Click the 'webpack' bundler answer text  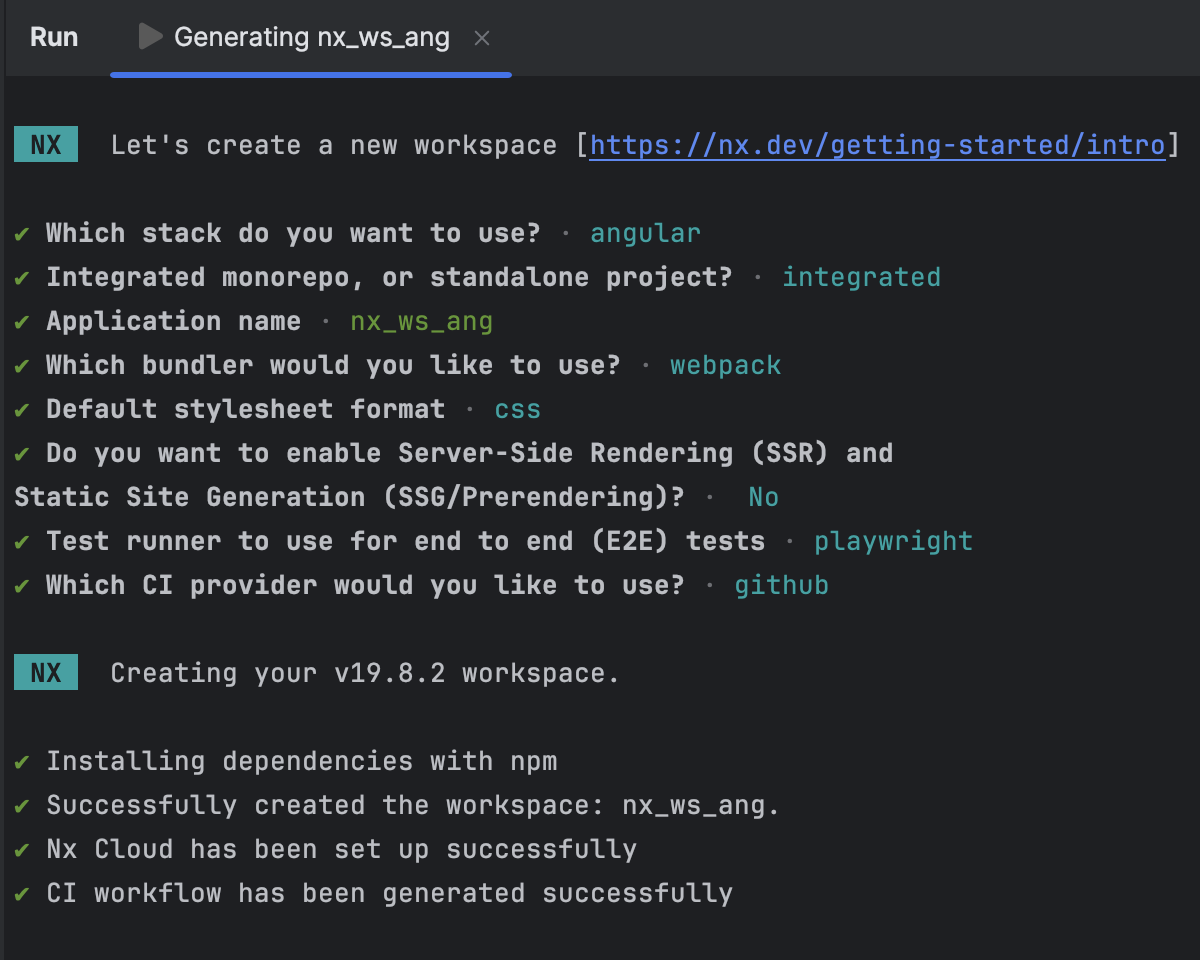pos(725,364)
